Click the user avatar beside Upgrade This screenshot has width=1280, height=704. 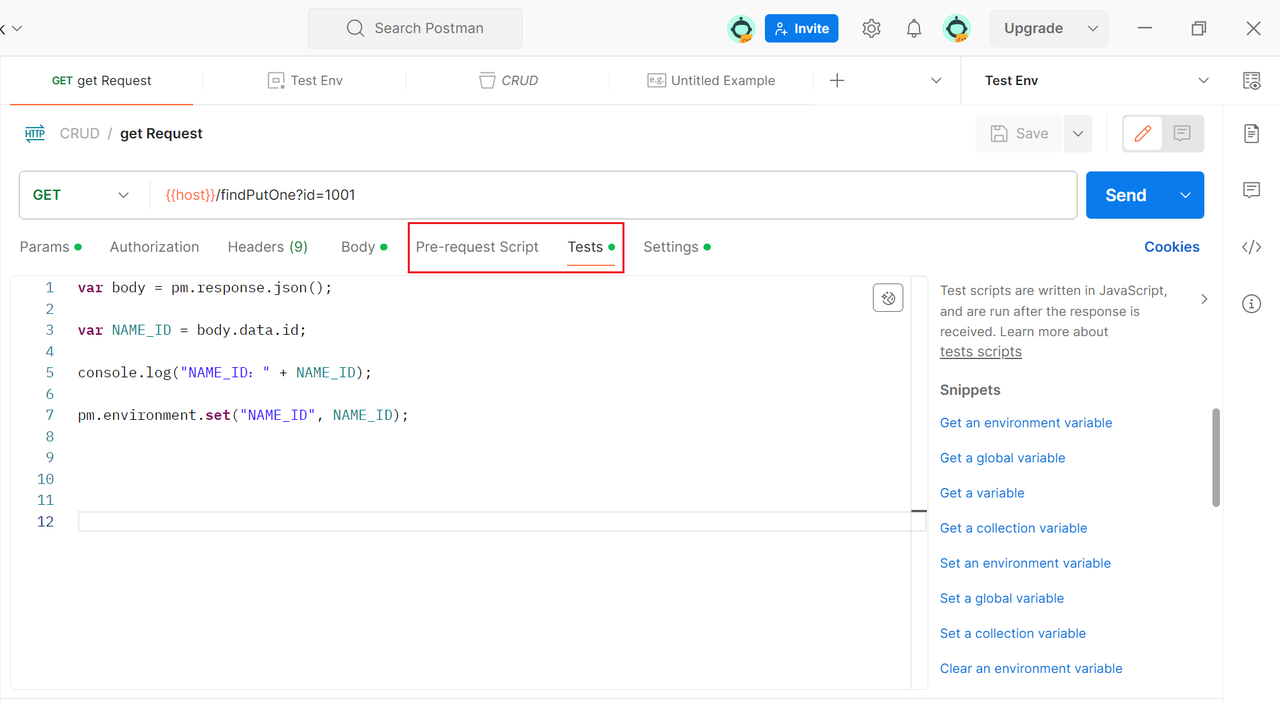(957, 28)
